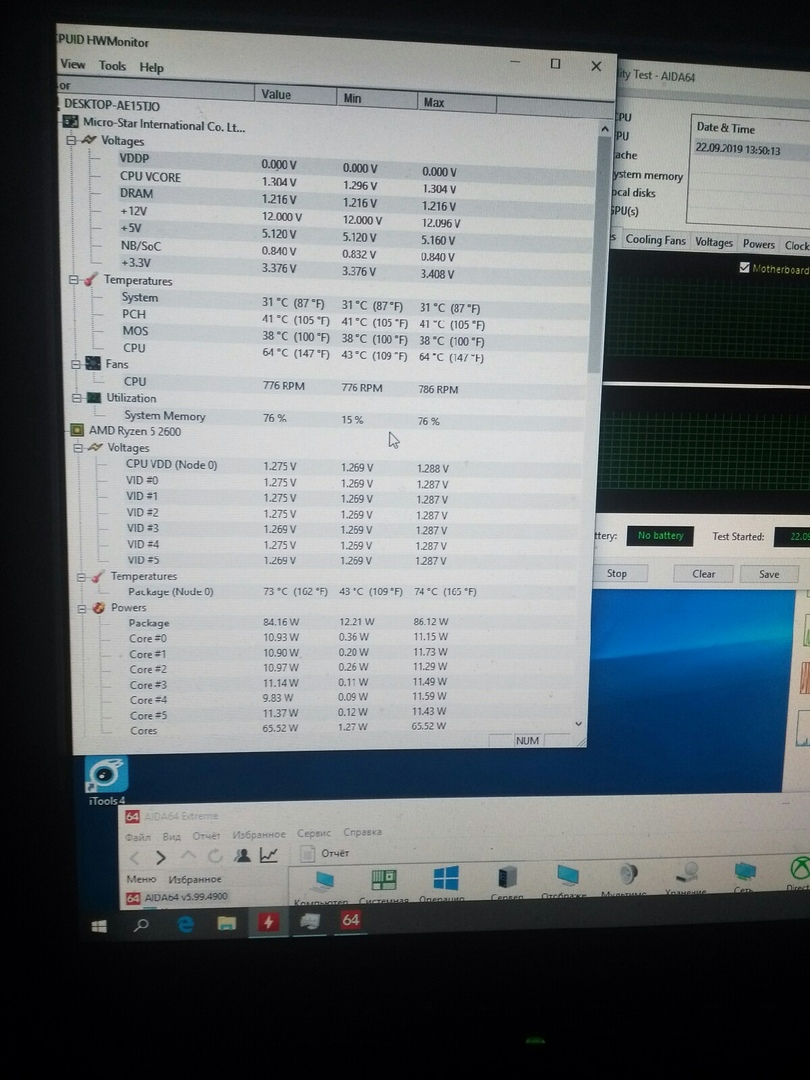Screen dimensions: 810x1080
Task: Select the DESKTOP-AE15TJO root node
Action: coord(112,105)
